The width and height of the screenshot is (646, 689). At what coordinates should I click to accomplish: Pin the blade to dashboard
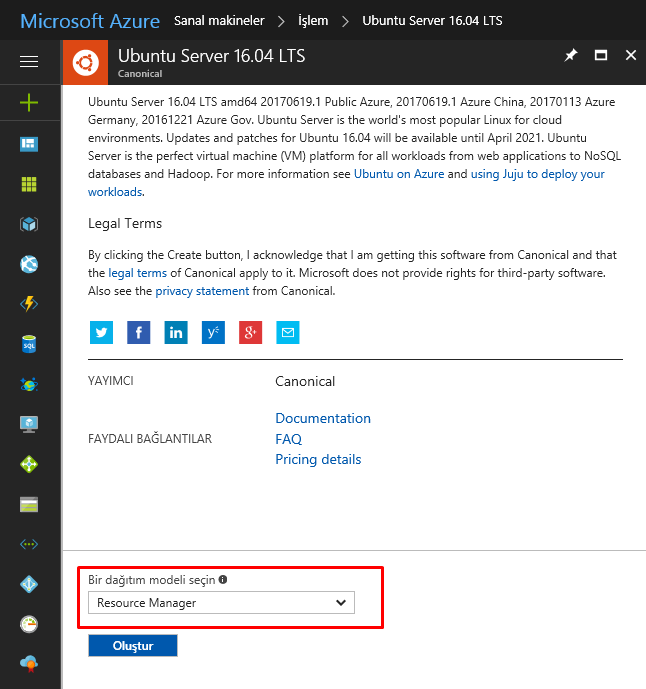click(571, 55)
